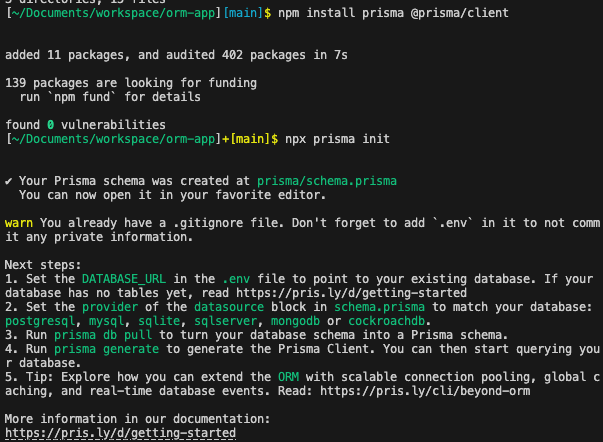Image resolution: width=603 pixels, height=442 pixels.
Task: Click the green DATABASE_URL variable name
Action: [124, 279]
